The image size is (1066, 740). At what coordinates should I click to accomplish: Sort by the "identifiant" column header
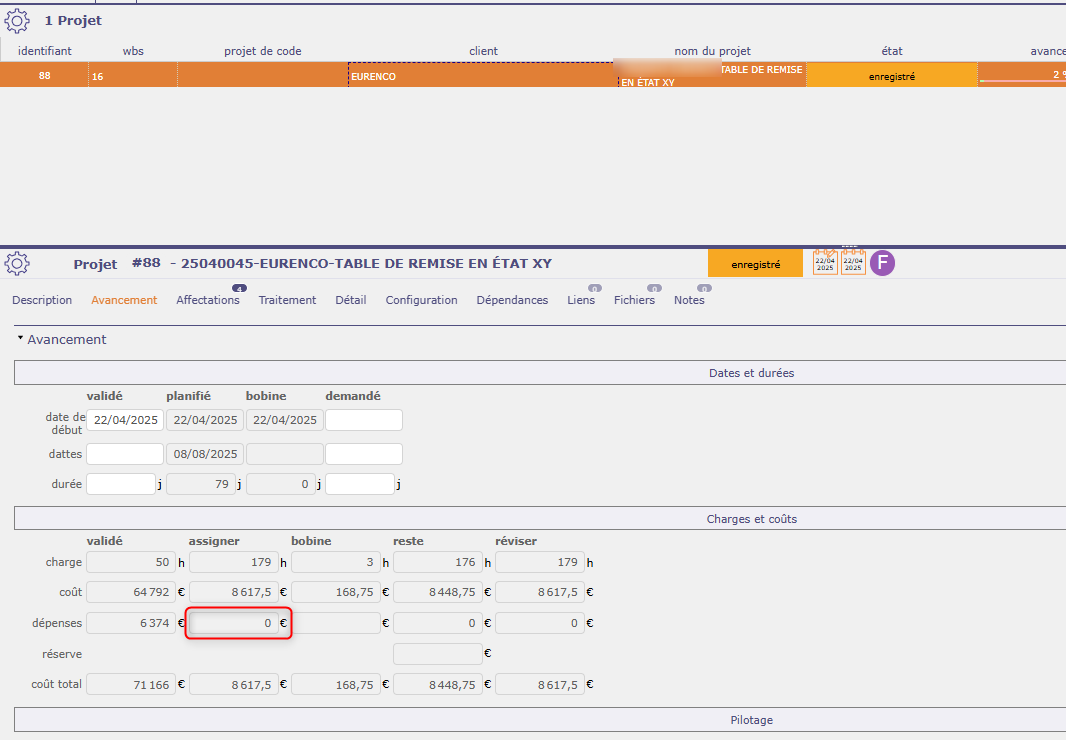pos(44,51)
